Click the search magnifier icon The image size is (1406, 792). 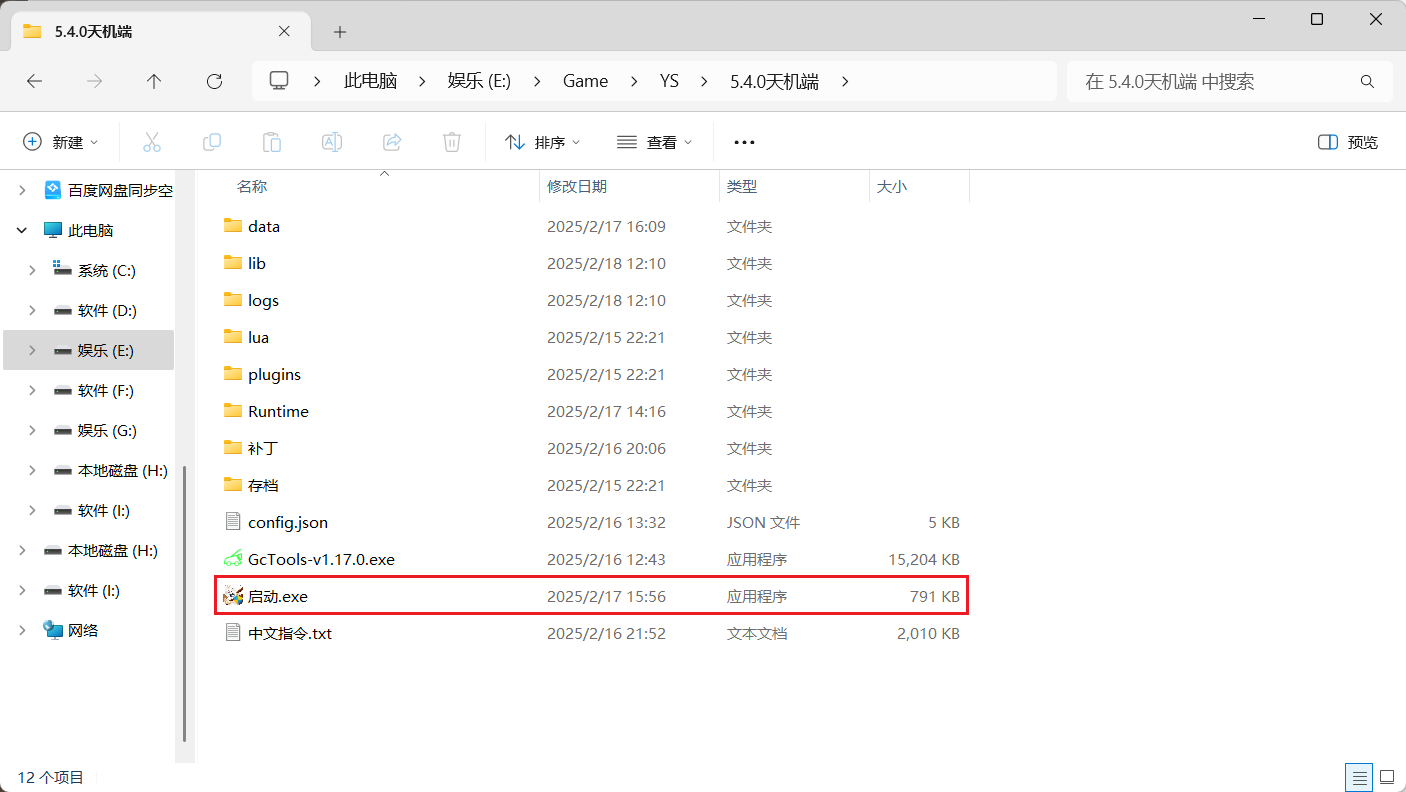coord(1367,82)
